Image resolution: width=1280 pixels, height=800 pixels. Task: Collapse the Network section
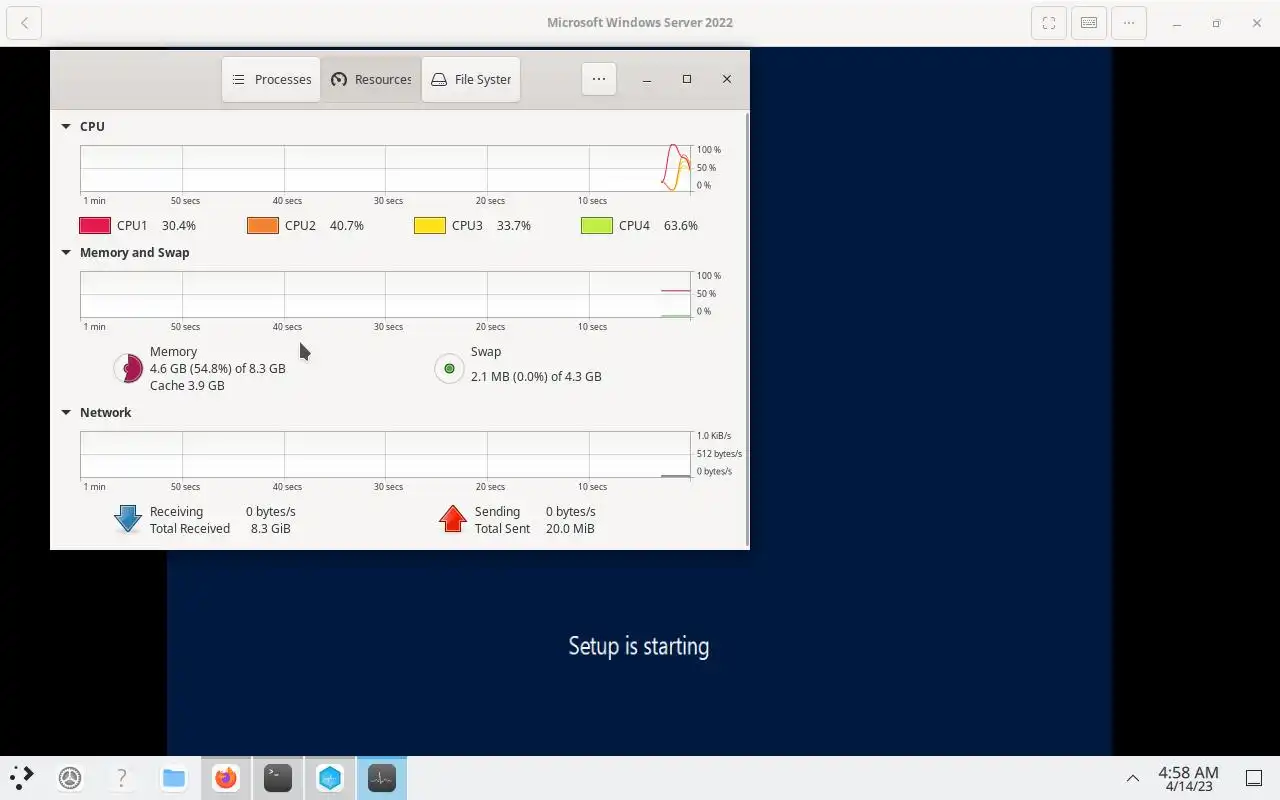coord(66,413)
